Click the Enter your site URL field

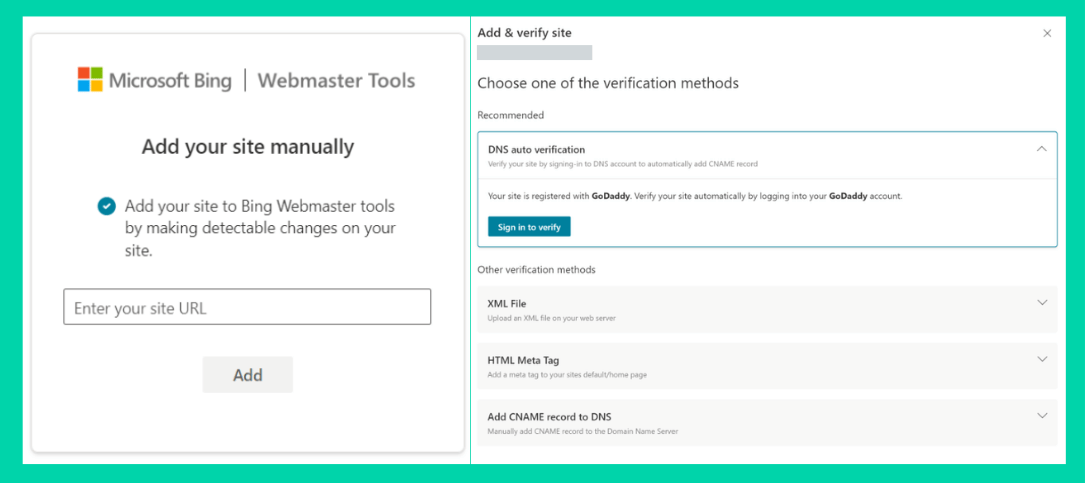tap(247, 307)
